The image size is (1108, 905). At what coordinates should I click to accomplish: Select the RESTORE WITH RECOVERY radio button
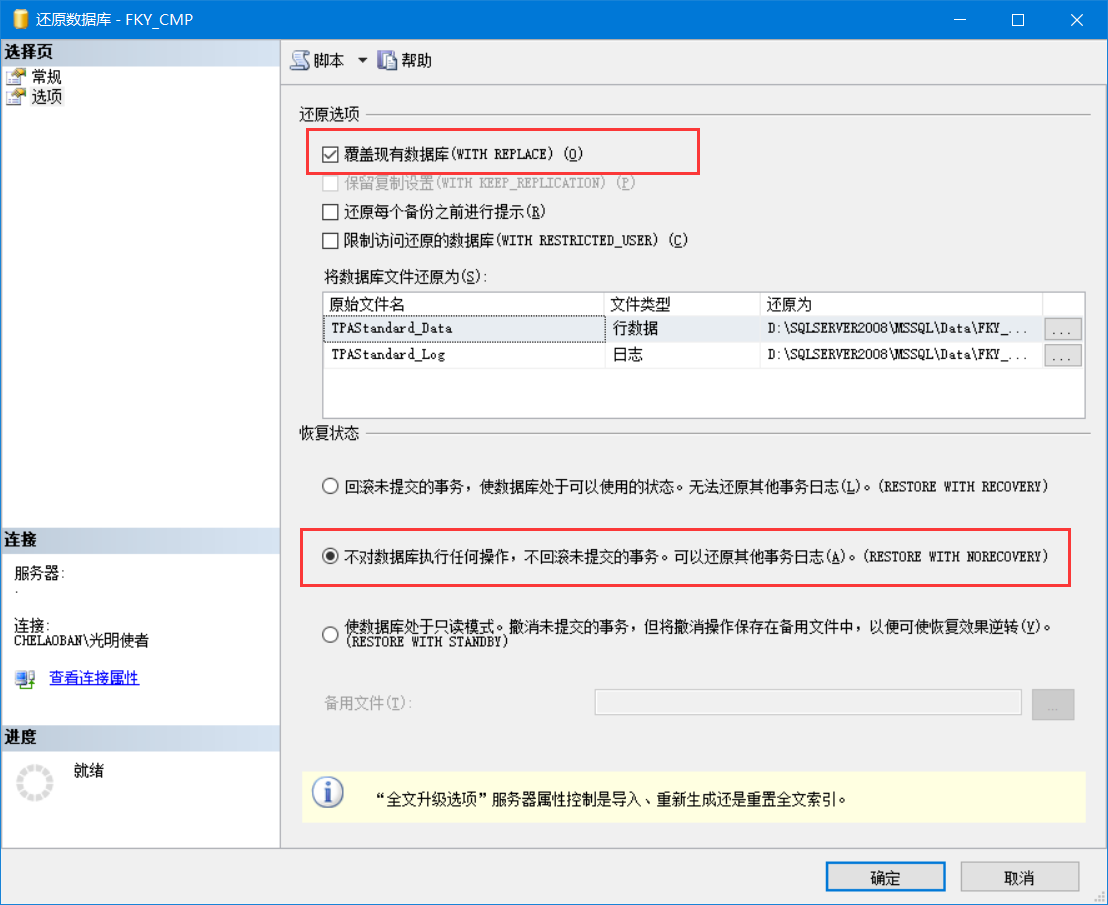[x=330, y=485]
